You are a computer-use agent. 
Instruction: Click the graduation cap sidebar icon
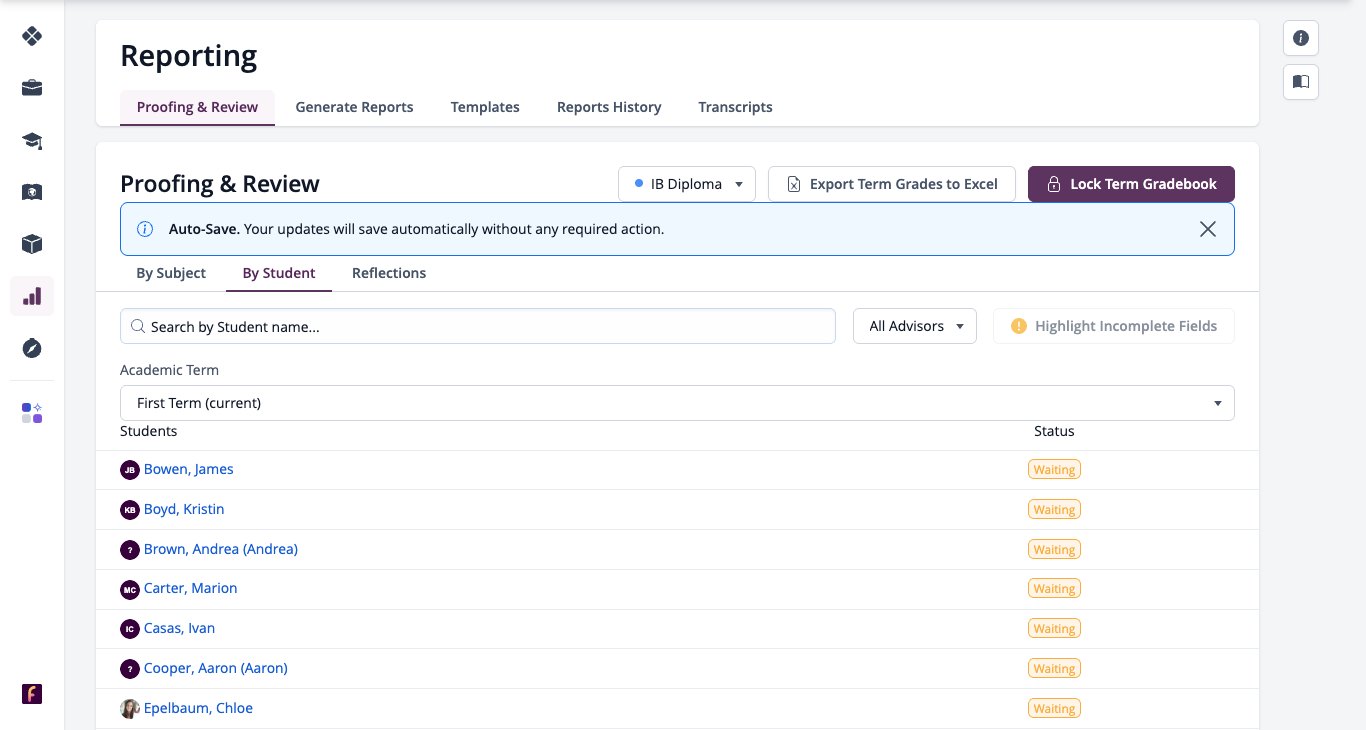(32, 140)
